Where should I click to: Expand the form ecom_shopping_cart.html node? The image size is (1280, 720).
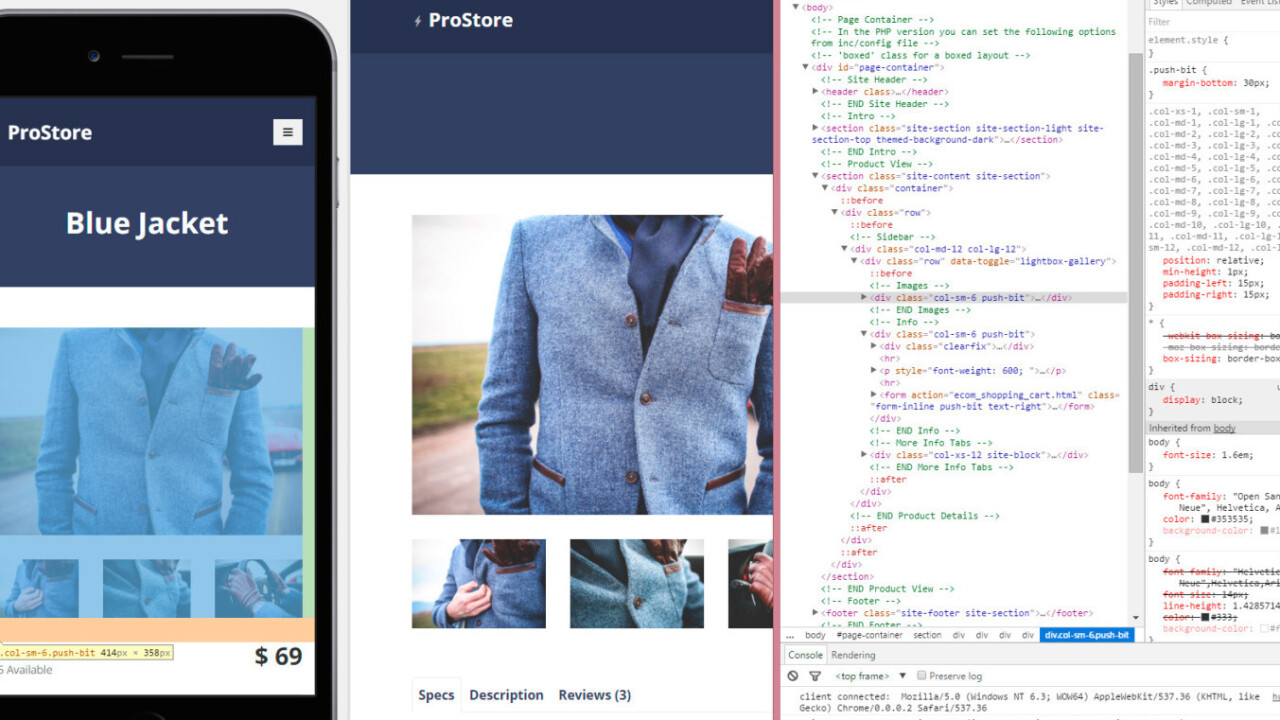pos(875,395)
